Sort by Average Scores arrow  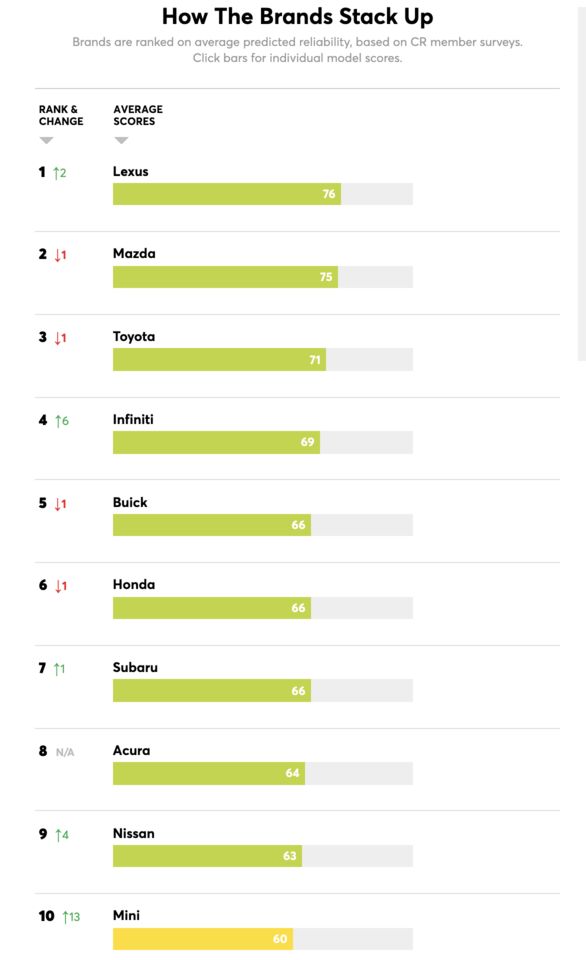coord(121,140)
